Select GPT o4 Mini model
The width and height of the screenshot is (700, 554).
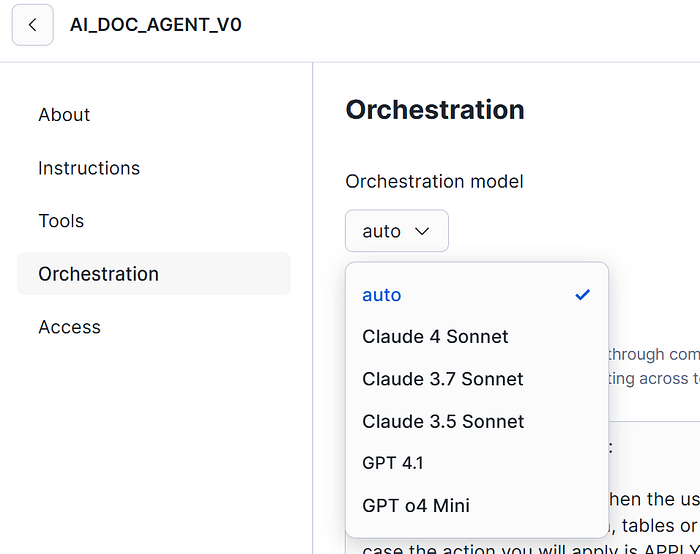coord(477,505)
